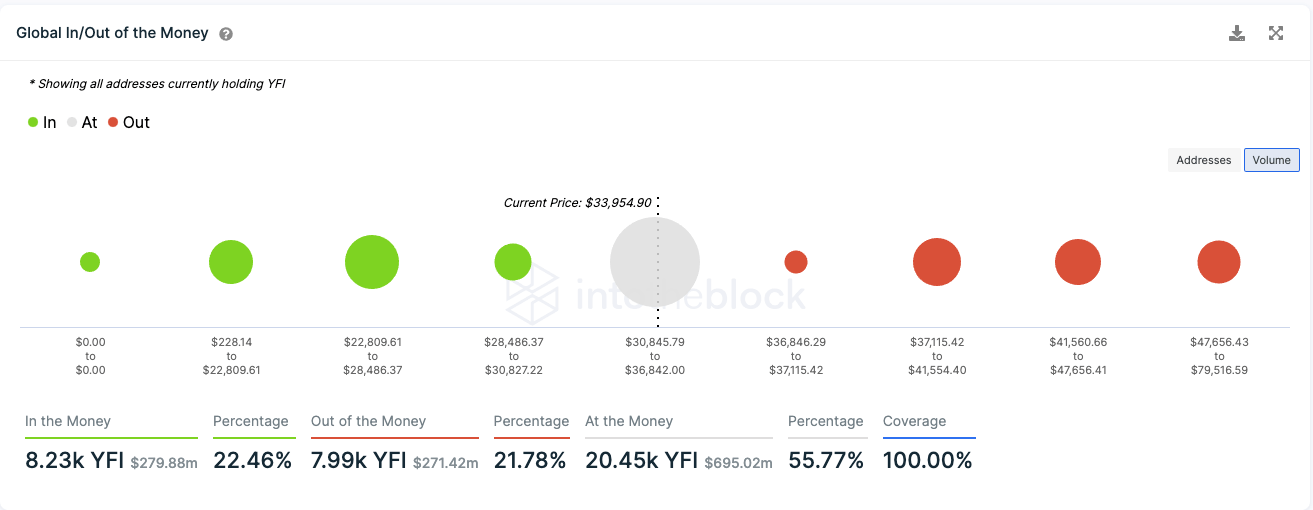Download the chart data
This screenshot has height=510, width=1313.
click(x=1237, y=33)
